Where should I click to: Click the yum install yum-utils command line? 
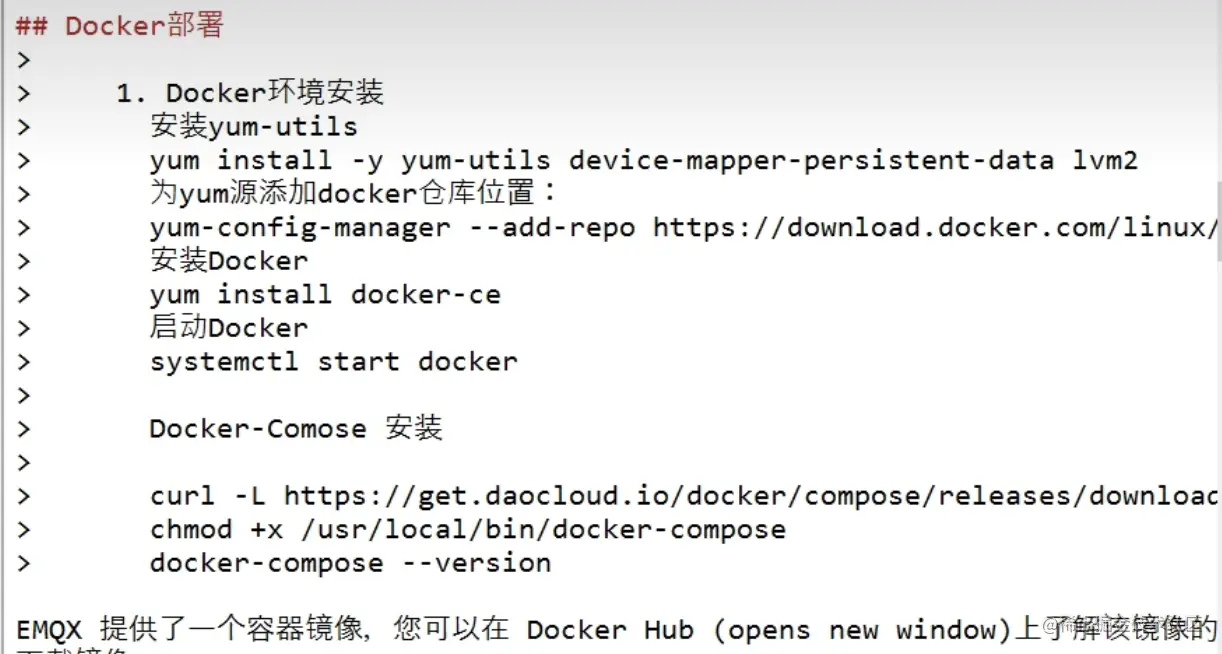tap(644, 160)
